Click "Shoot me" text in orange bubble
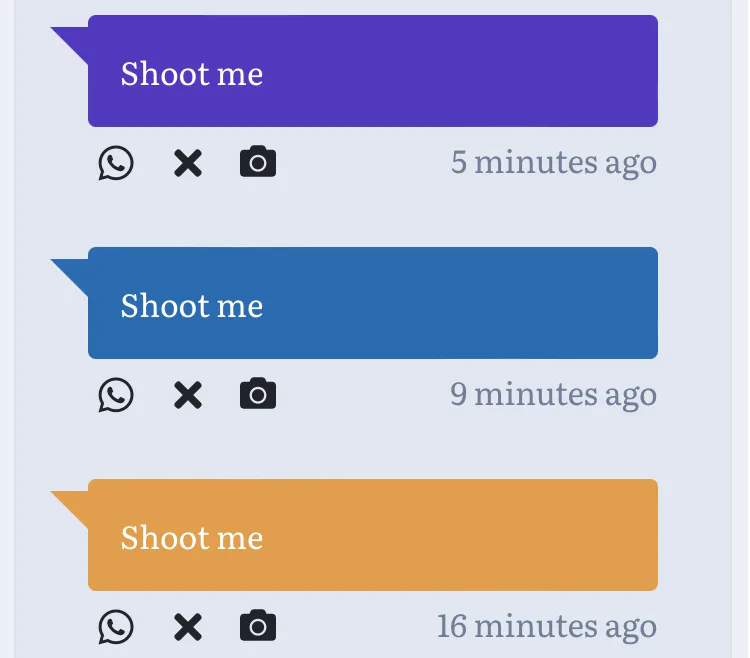Viewport: 750px width, 658px height. [x=192, y=538]
